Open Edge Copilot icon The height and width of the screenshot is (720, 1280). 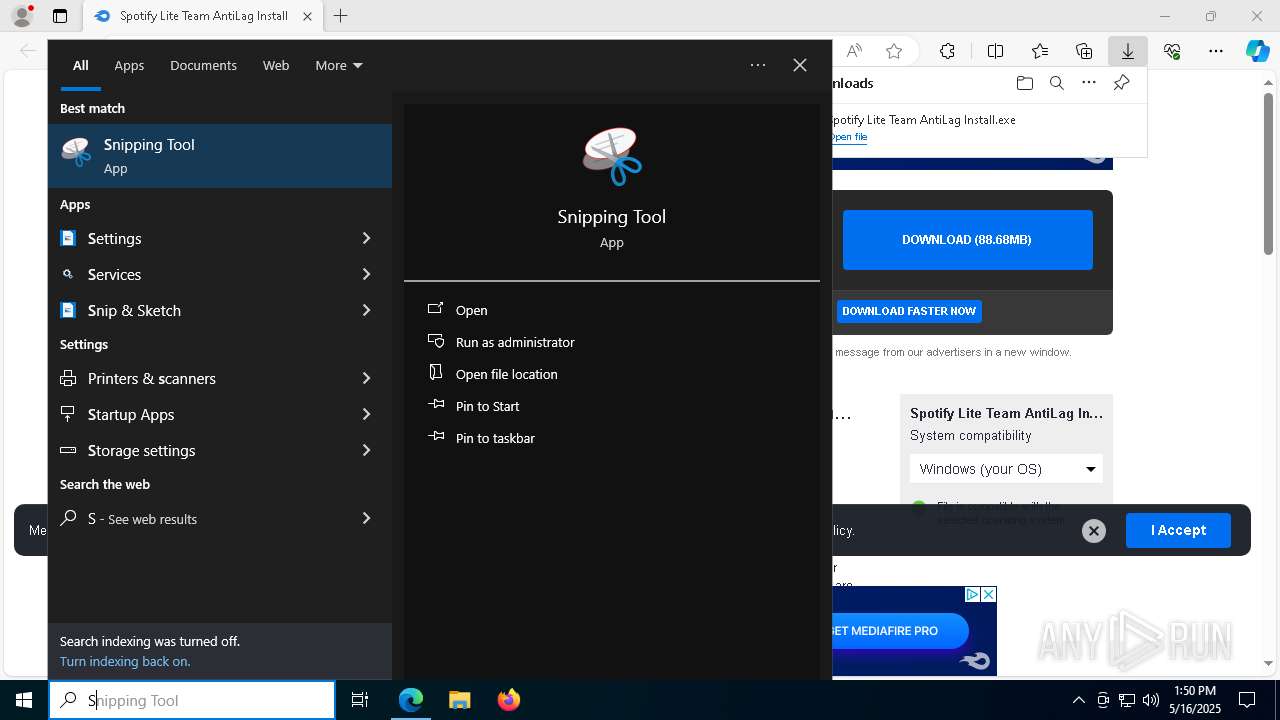pyautogui.click(x=1257, y=51)
